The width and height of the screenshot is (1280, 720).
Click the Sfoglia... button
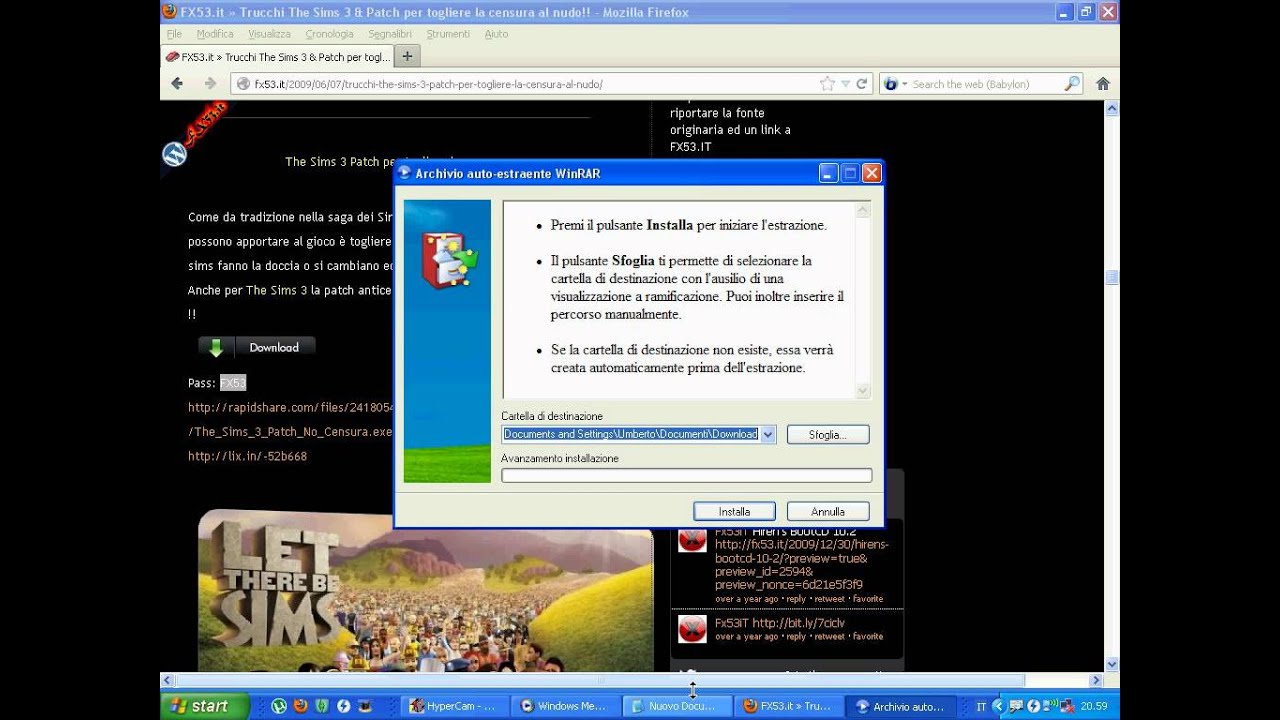828,435
